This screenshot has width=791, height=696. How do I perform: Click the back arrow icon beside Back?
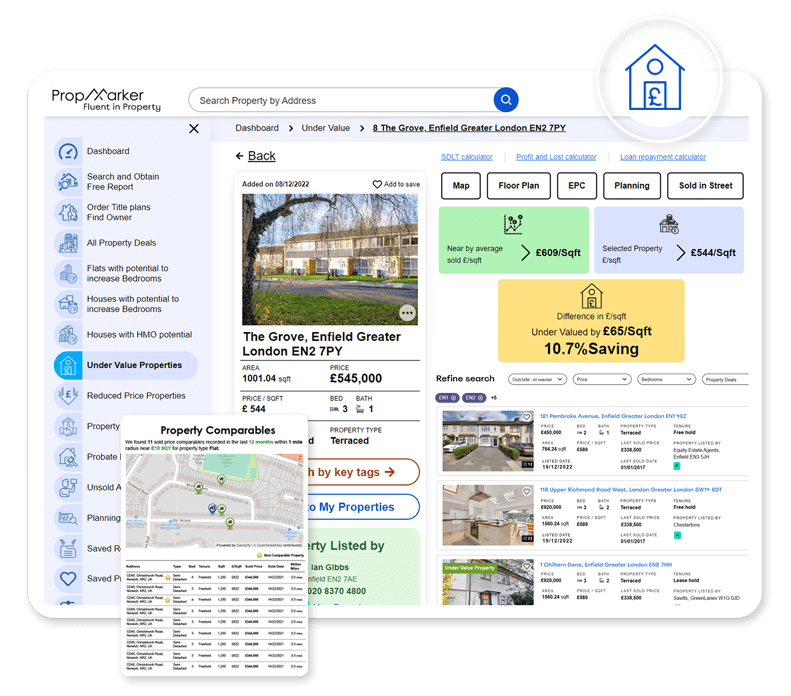tap(240, 156)
